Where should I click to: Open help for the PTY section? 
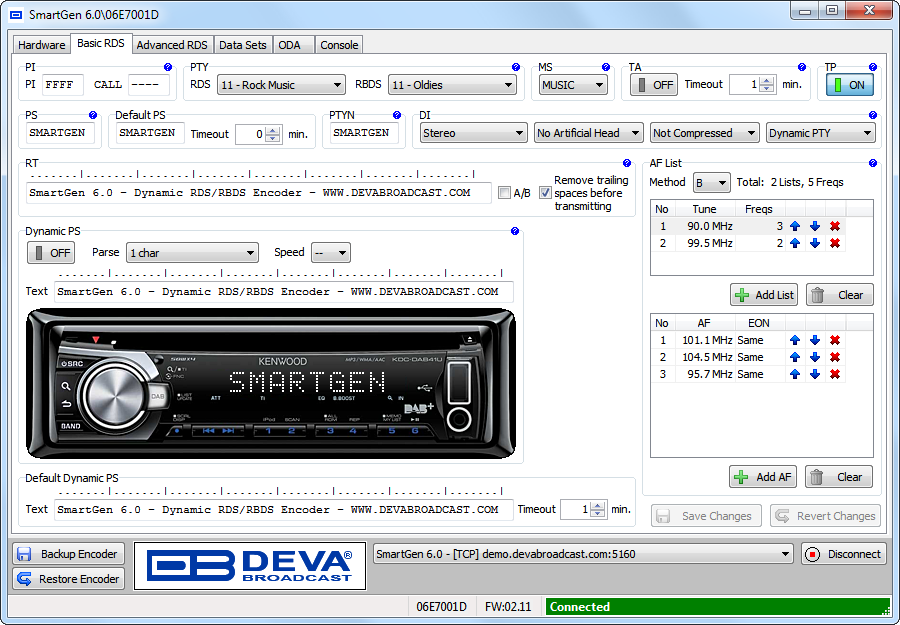tap(515, 67)
